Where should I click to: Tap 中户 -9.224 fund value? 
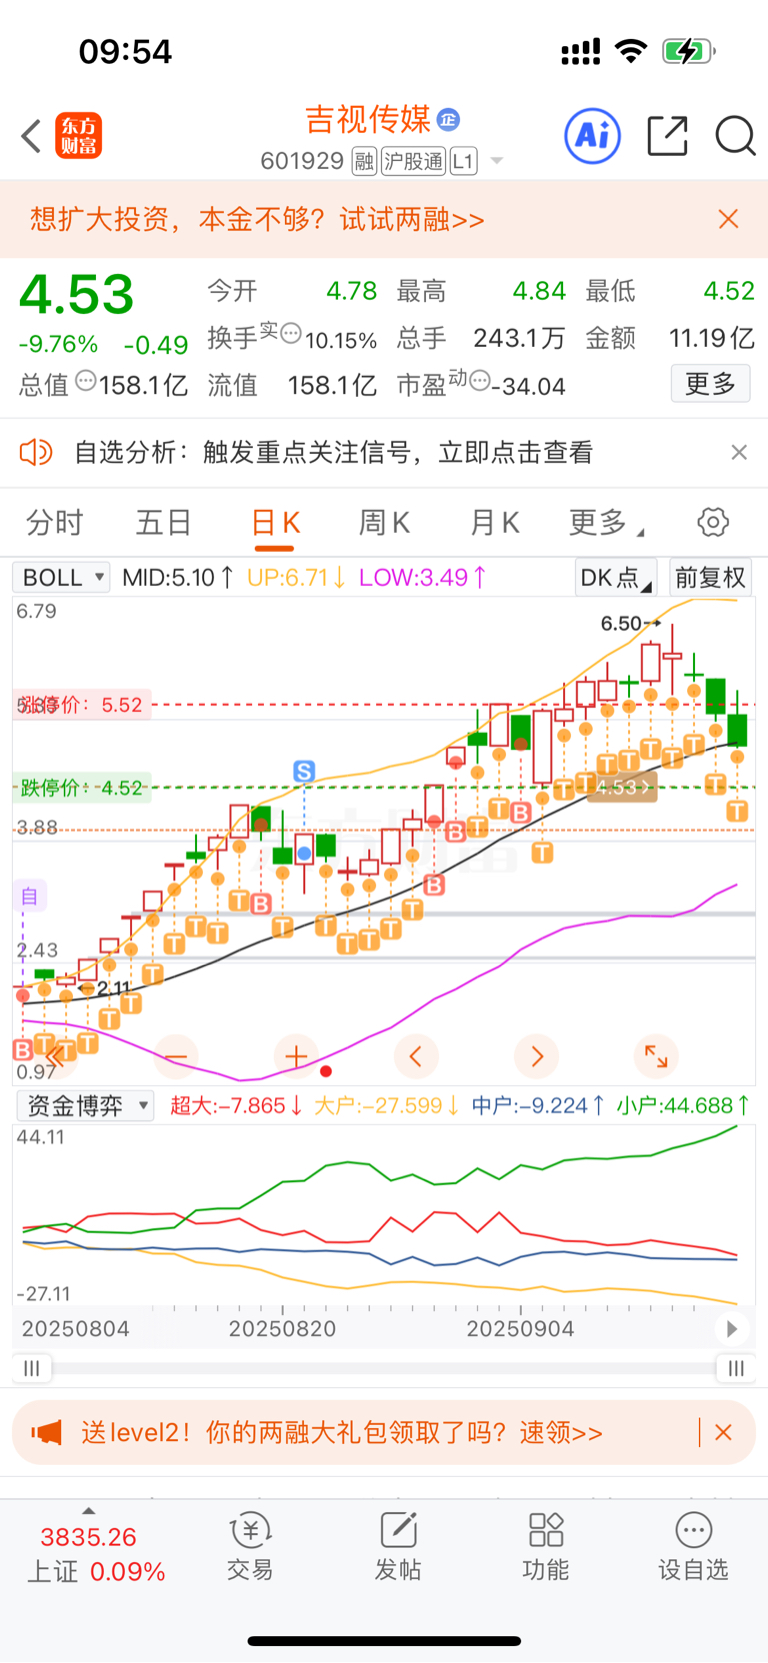pyautogui.click(x=538, y=1105)
